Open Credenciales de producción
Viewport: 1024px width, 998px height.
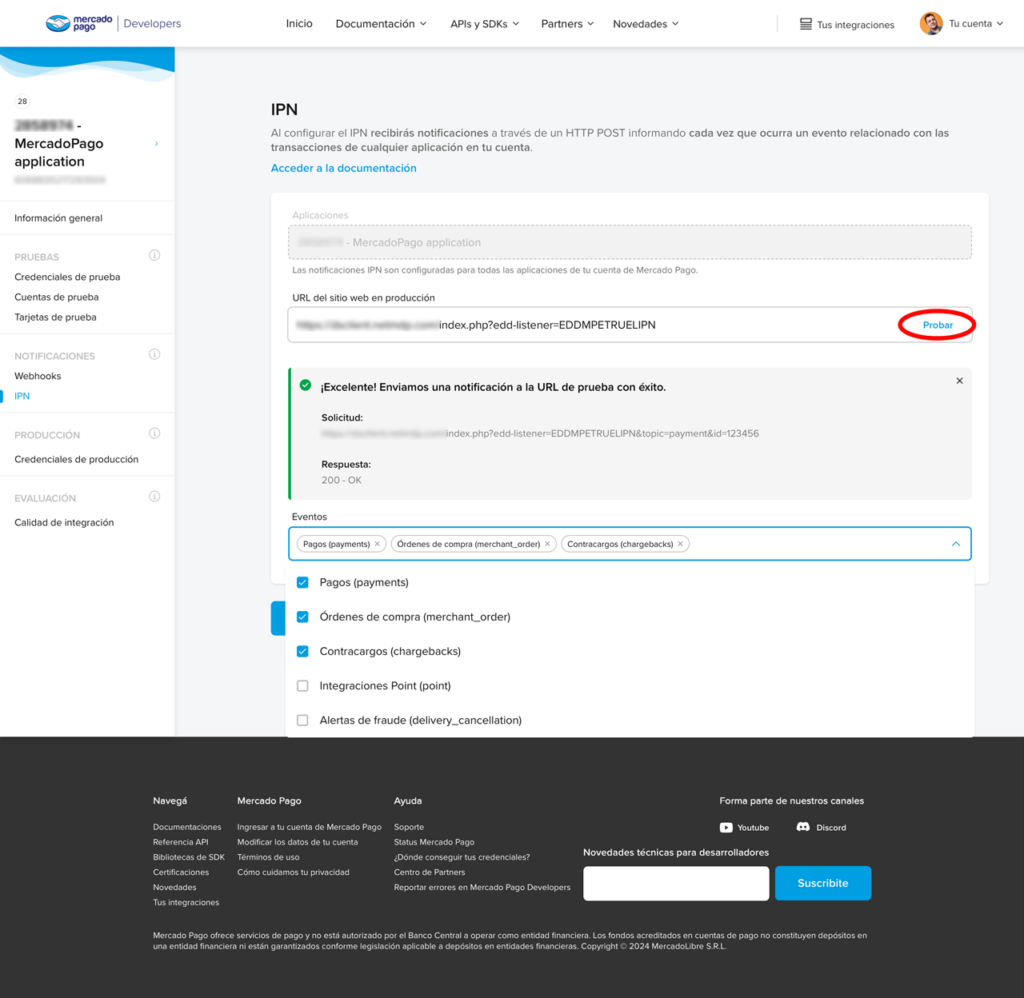[76, 459]
